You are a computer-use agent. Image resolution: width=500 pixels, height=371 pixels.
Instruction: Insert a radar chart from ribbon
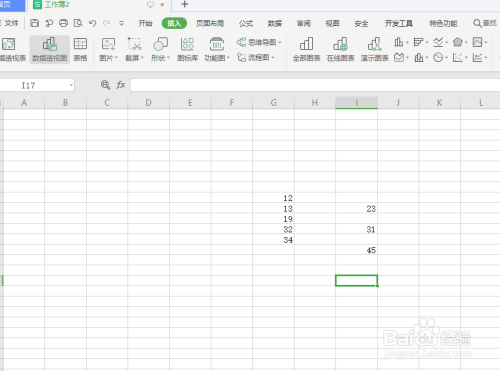coord(458,42)
